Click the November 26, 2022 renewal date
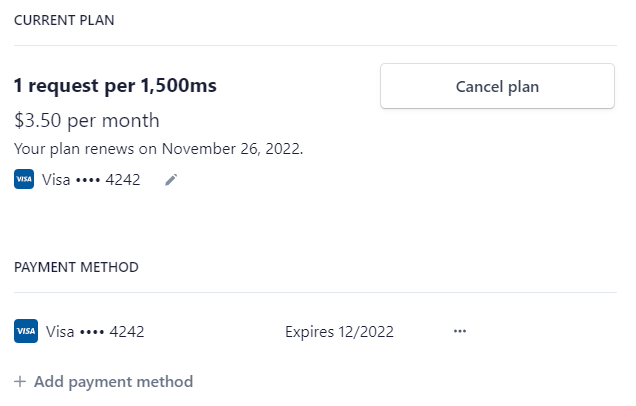 pos(232,149)
